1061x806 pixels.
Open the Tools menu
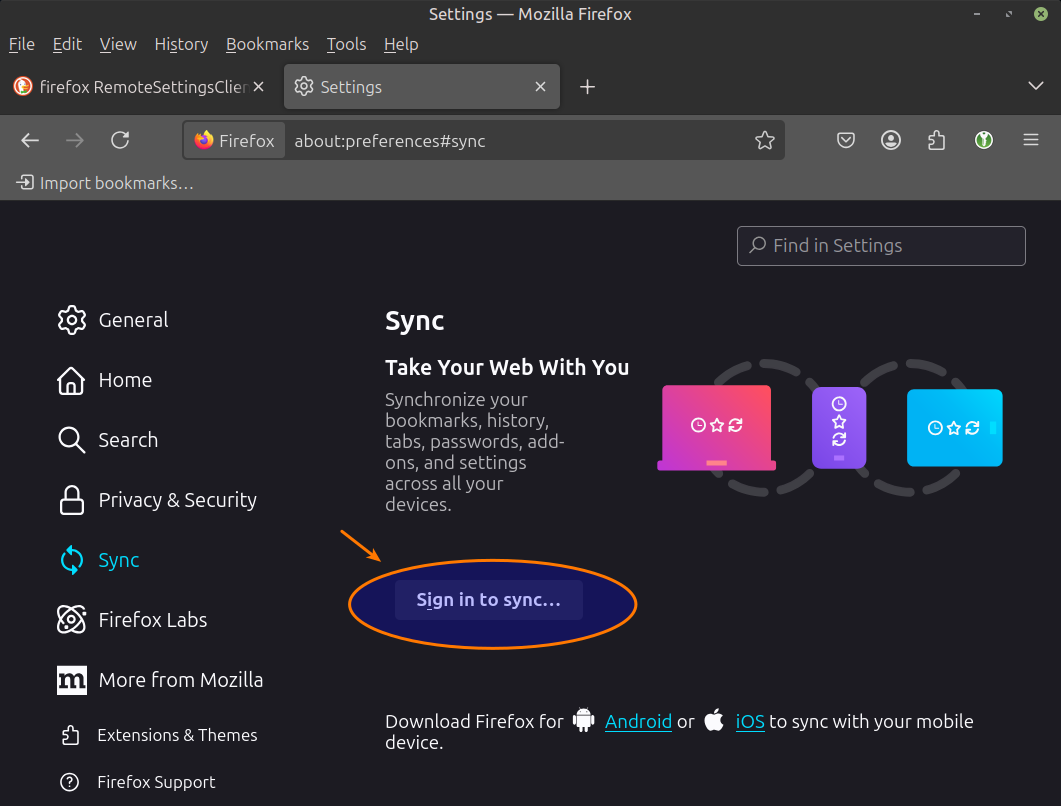[x=346, y=45]
